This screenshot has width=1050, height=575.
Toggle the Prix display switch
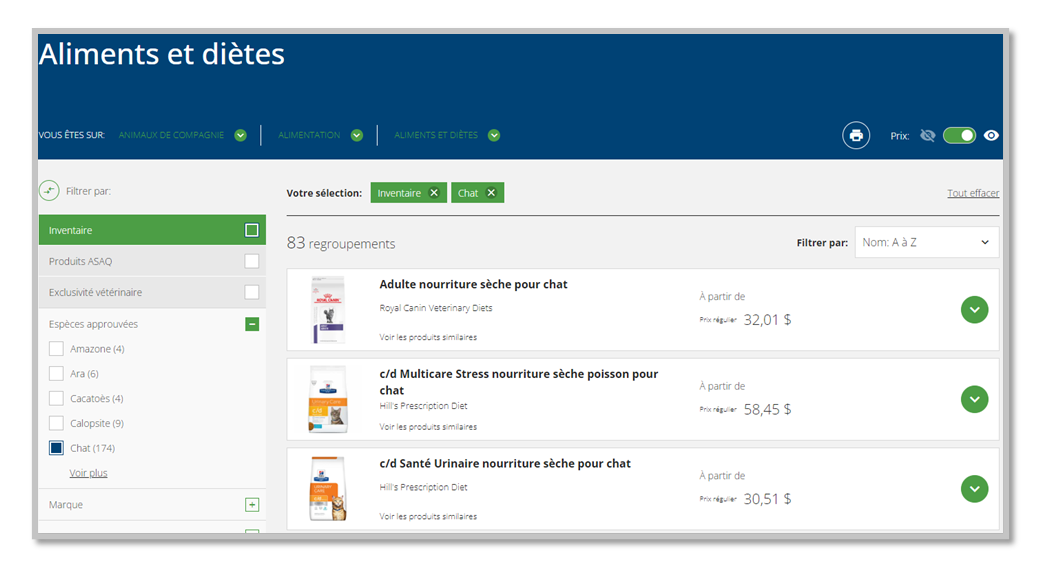point(959,135)
